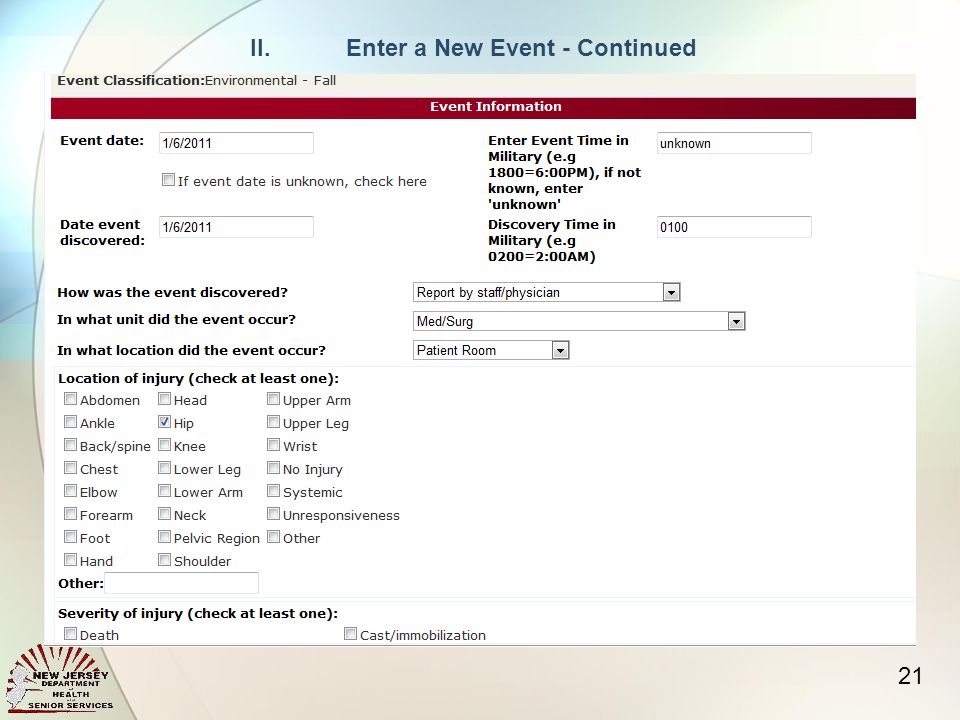Select the Back/spine checkbox
Viewport: 960px width, 720px height.
click(70, 445)
